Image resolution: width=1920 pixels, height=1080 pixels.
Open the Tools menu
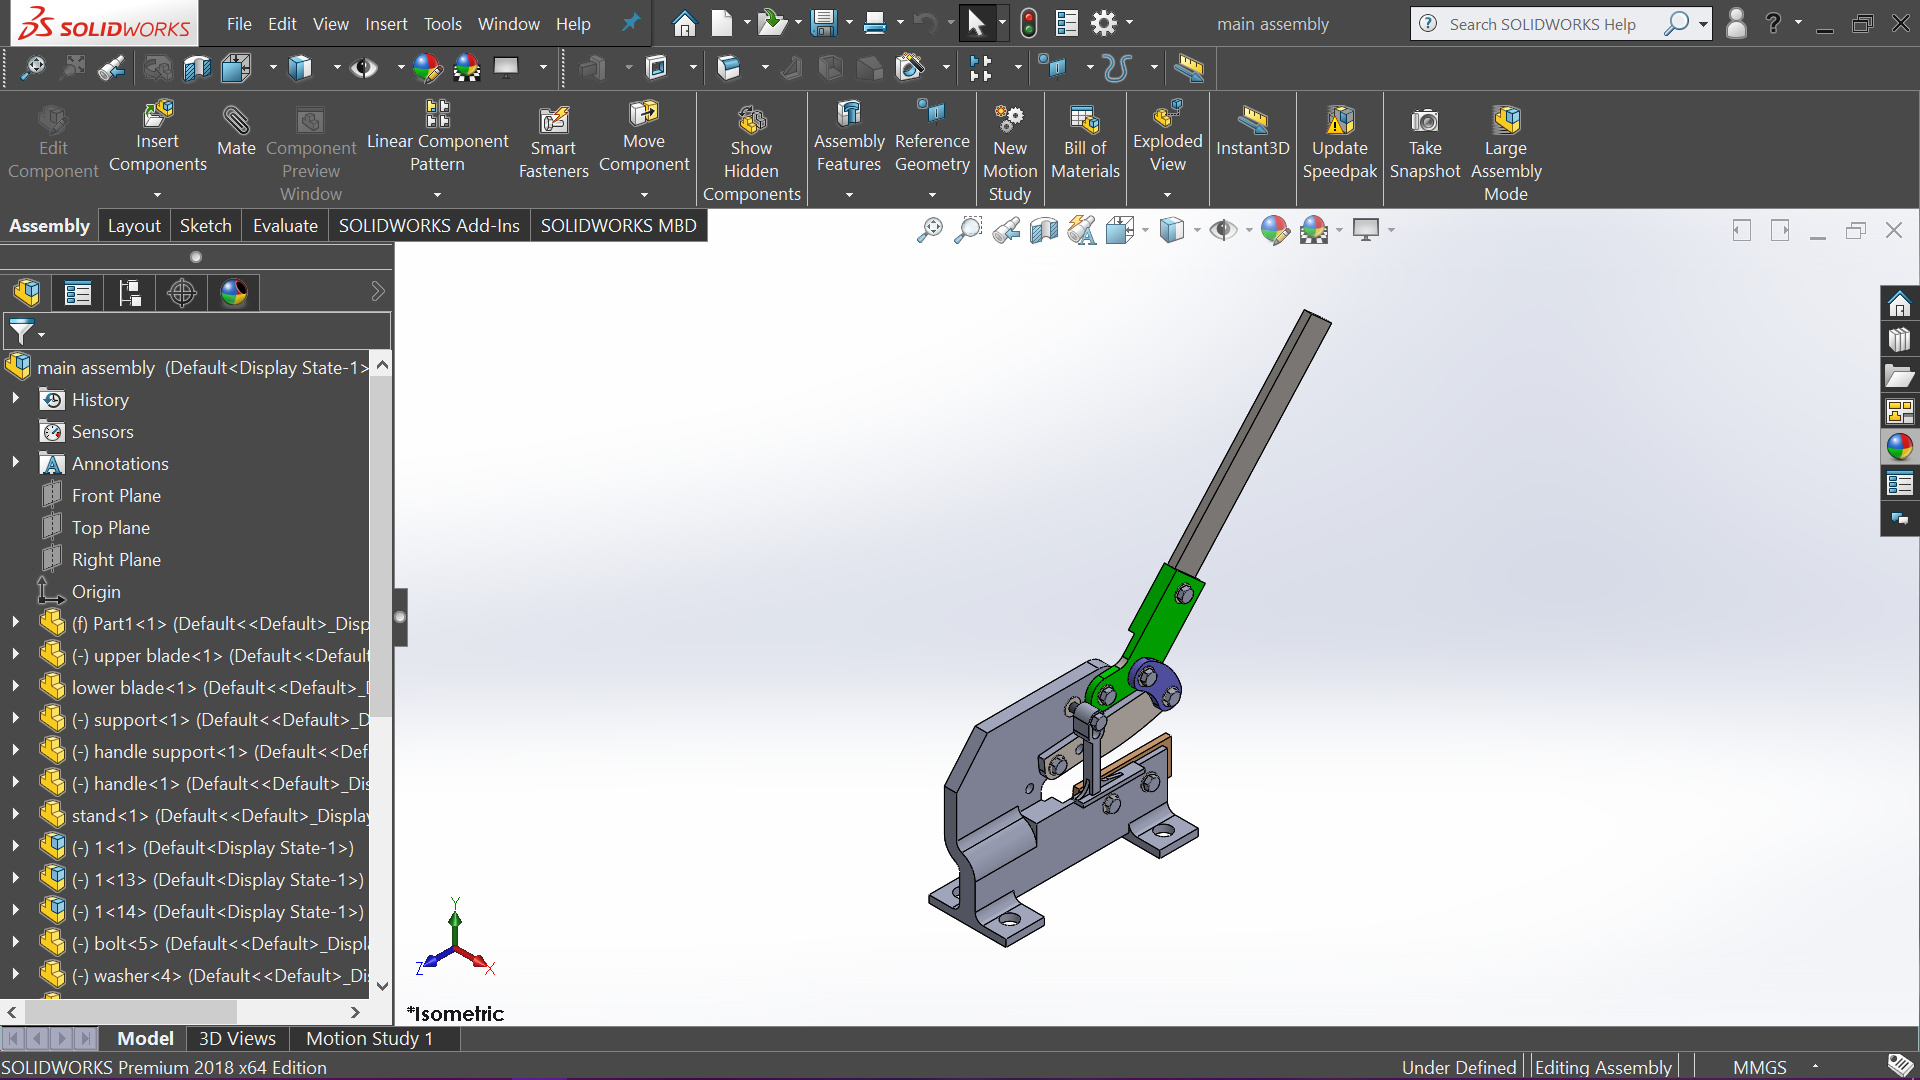(442, 24)
